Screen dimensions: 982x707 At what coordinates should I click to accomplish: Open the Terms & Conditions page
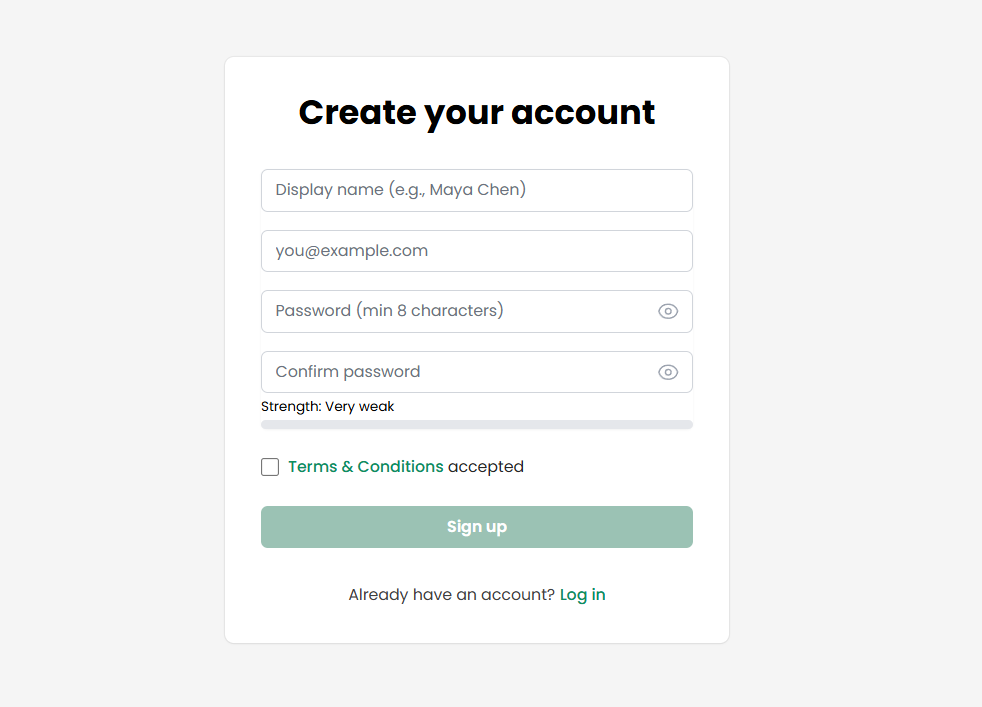[x=364, y=466]
